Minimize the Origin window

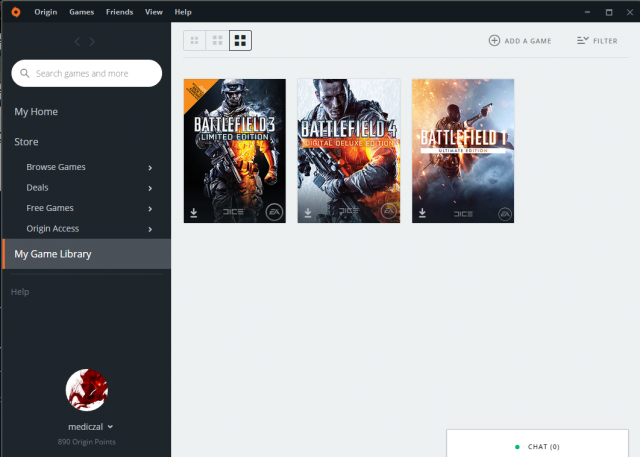pos(587,12)
